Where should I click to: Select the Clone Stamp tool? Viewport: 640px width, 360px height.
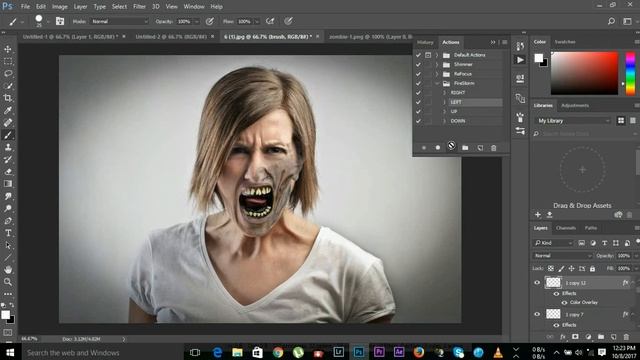point(8,147)
